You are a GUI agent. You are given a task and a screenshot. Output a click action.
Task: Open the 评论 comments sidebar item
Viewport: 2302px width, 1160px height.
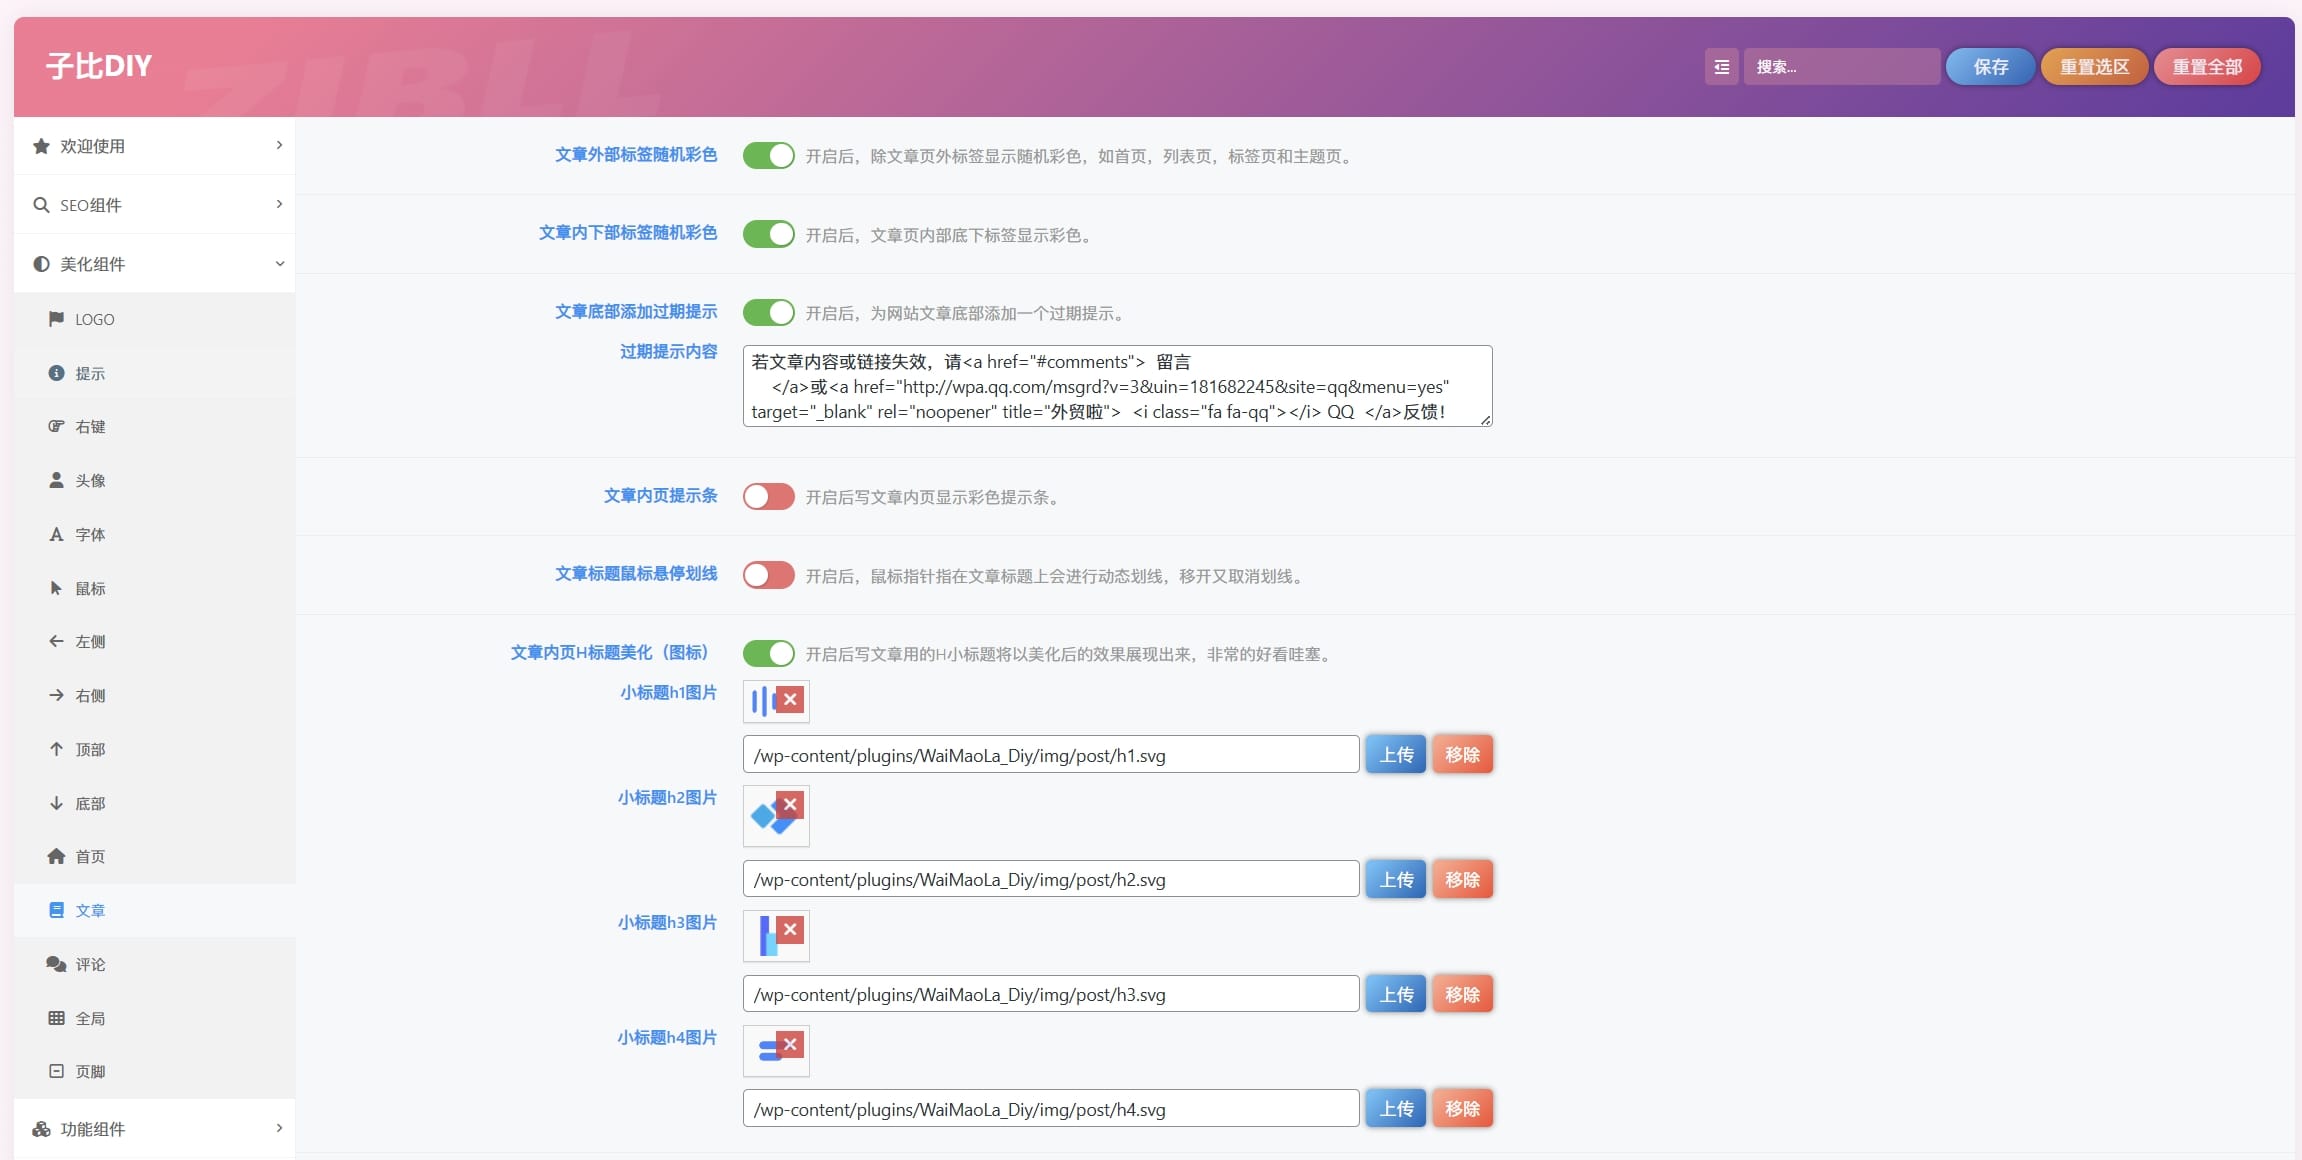(90, 964)
